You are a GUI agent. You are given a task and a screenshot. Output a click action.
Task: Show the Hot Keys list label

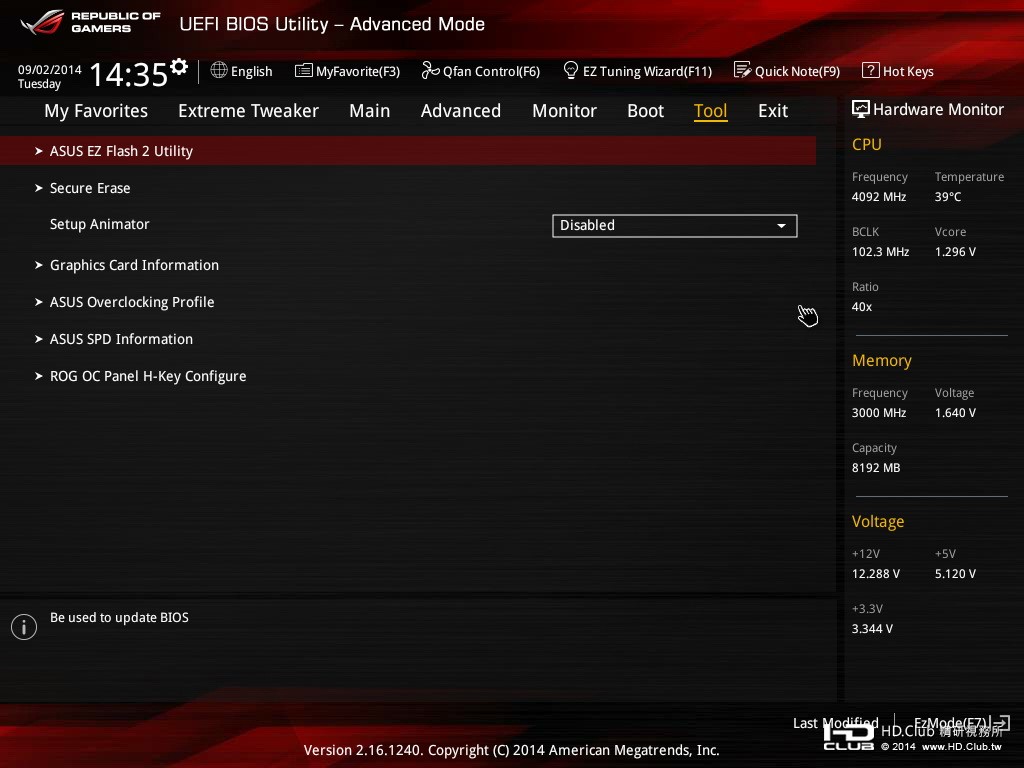point(908,71)
